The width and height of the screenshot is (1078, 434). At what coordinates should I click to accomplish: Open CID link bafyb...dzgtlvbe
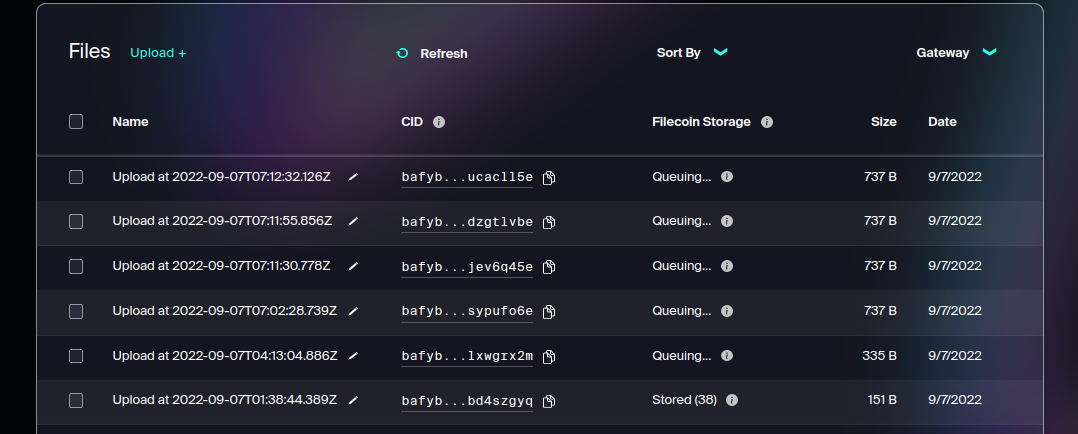point(467,222)
